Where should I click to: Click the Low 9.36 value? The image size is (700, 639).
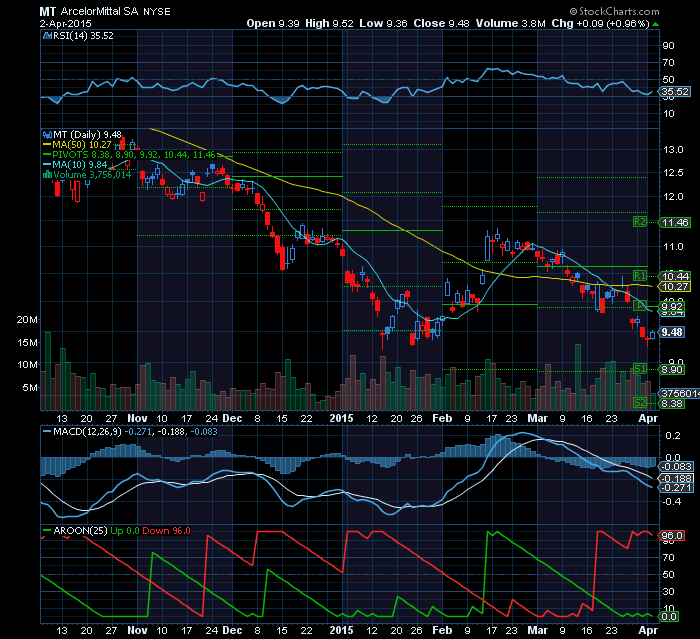[383, 23]
